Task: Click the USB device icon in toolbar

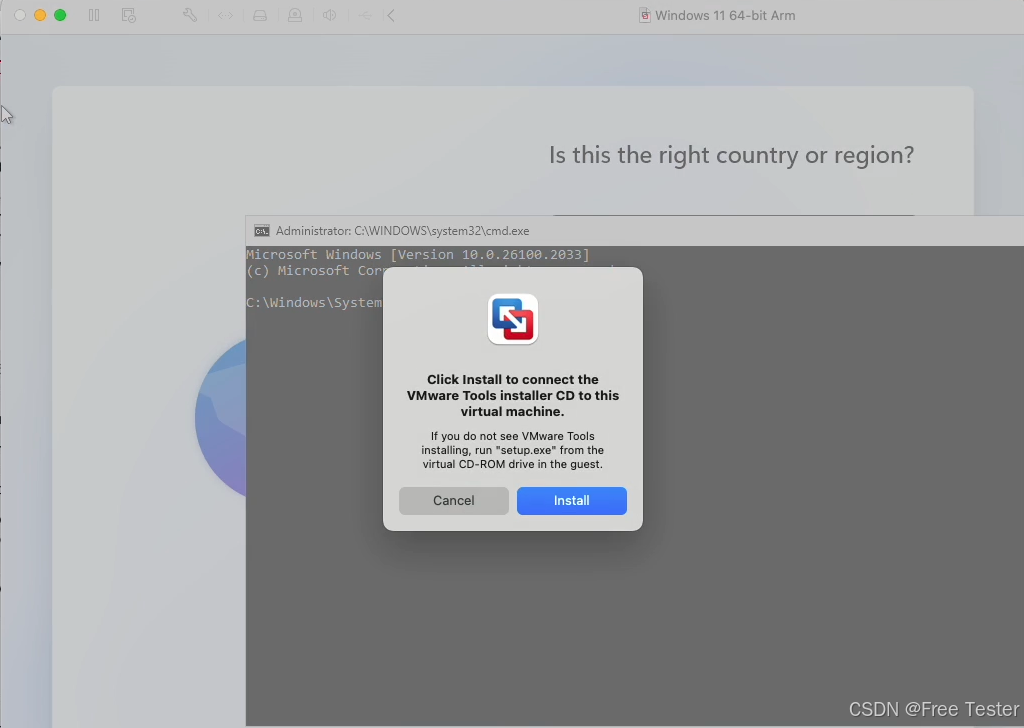Action: coord(364,15)
